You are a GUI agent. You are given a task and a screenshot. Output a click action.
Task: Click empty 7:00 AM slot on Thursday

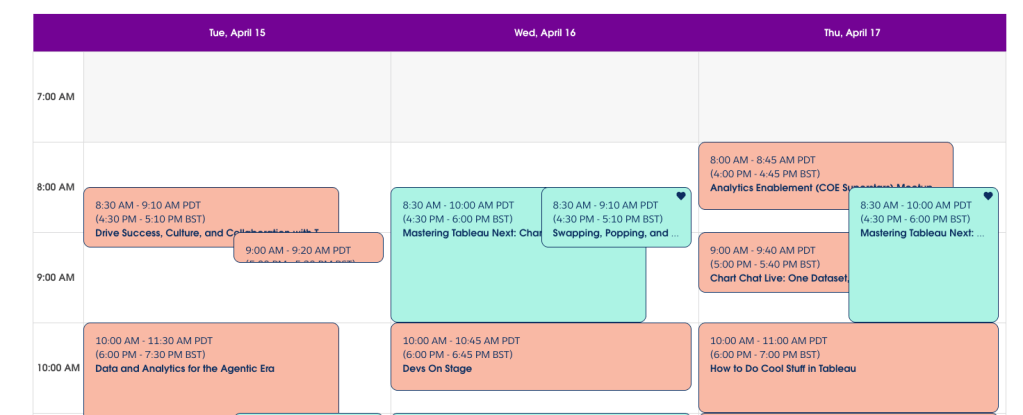tap(852, 97)
